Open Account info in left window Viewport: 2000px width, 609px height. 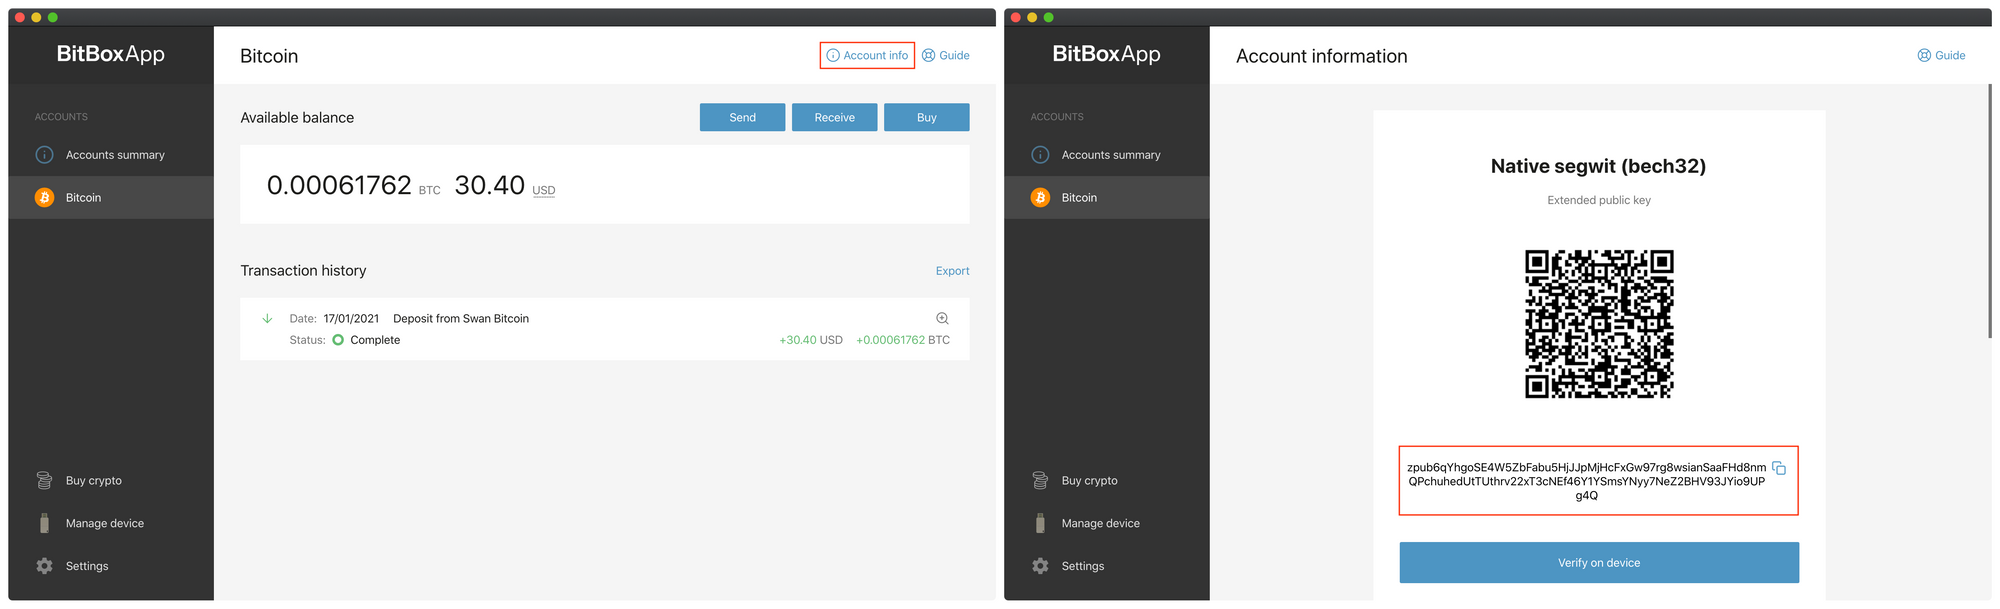coord(867,56)
